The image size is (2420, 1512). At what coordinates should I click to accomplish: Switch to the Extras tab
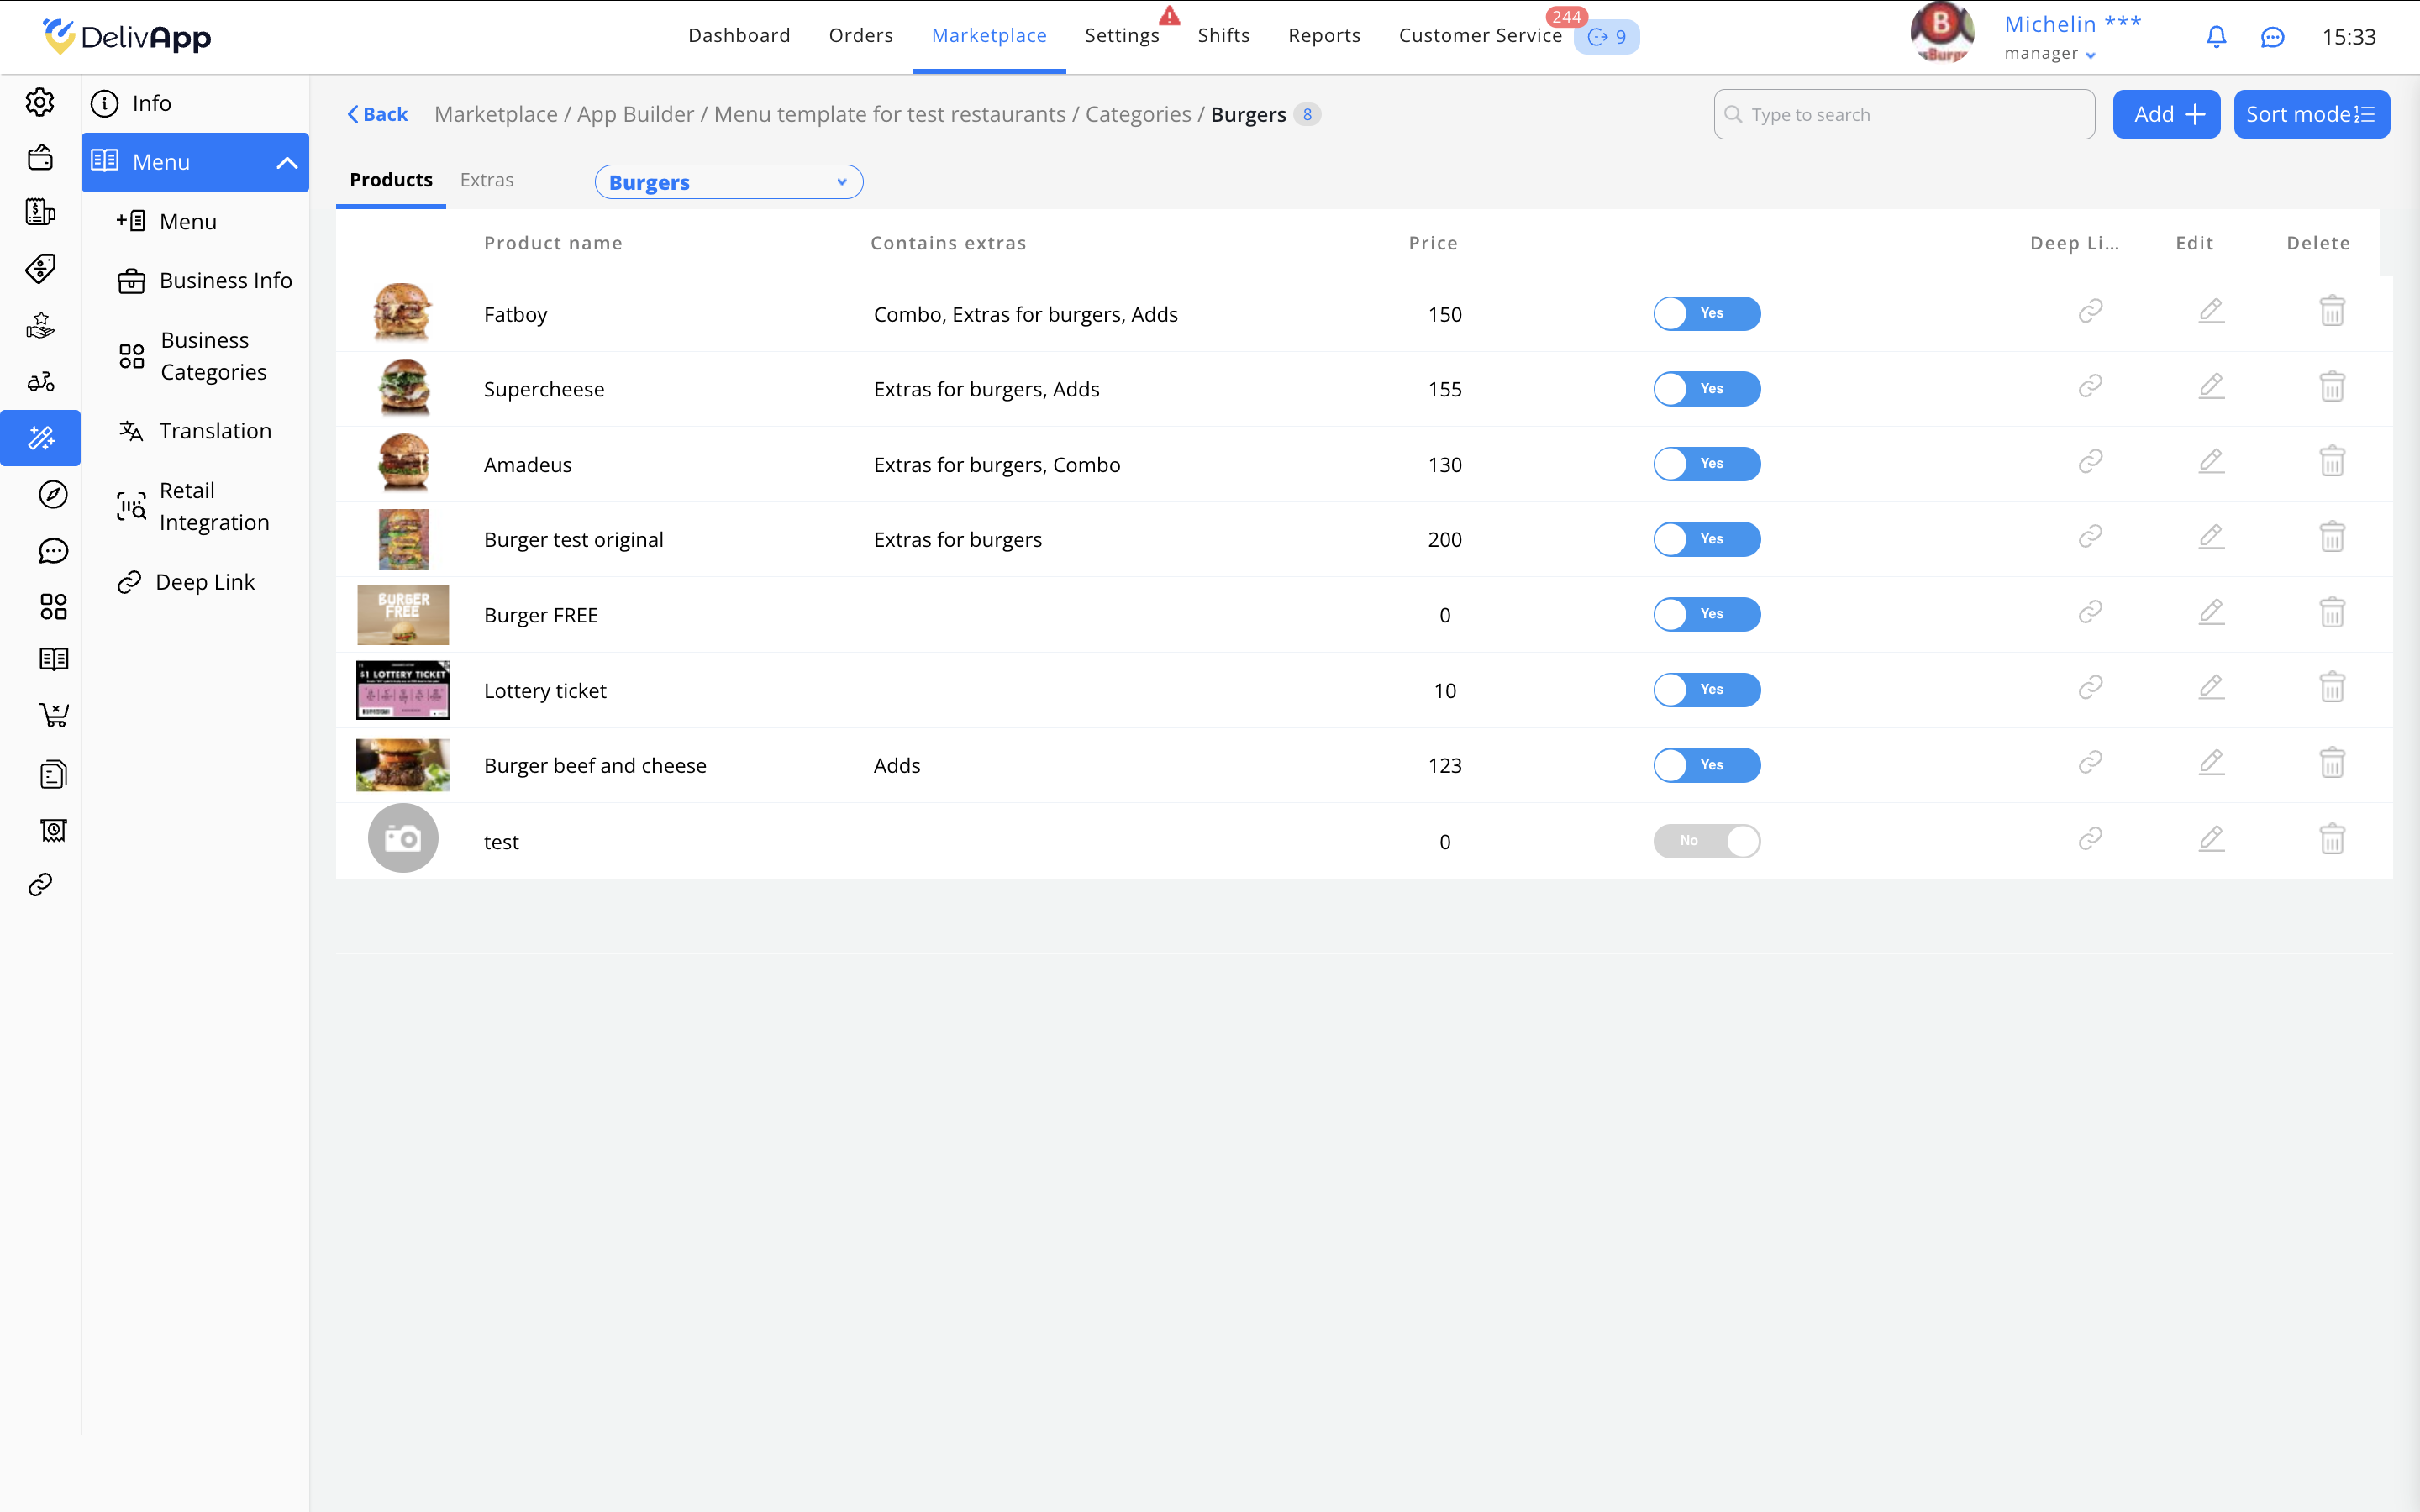tap(486, 180)
